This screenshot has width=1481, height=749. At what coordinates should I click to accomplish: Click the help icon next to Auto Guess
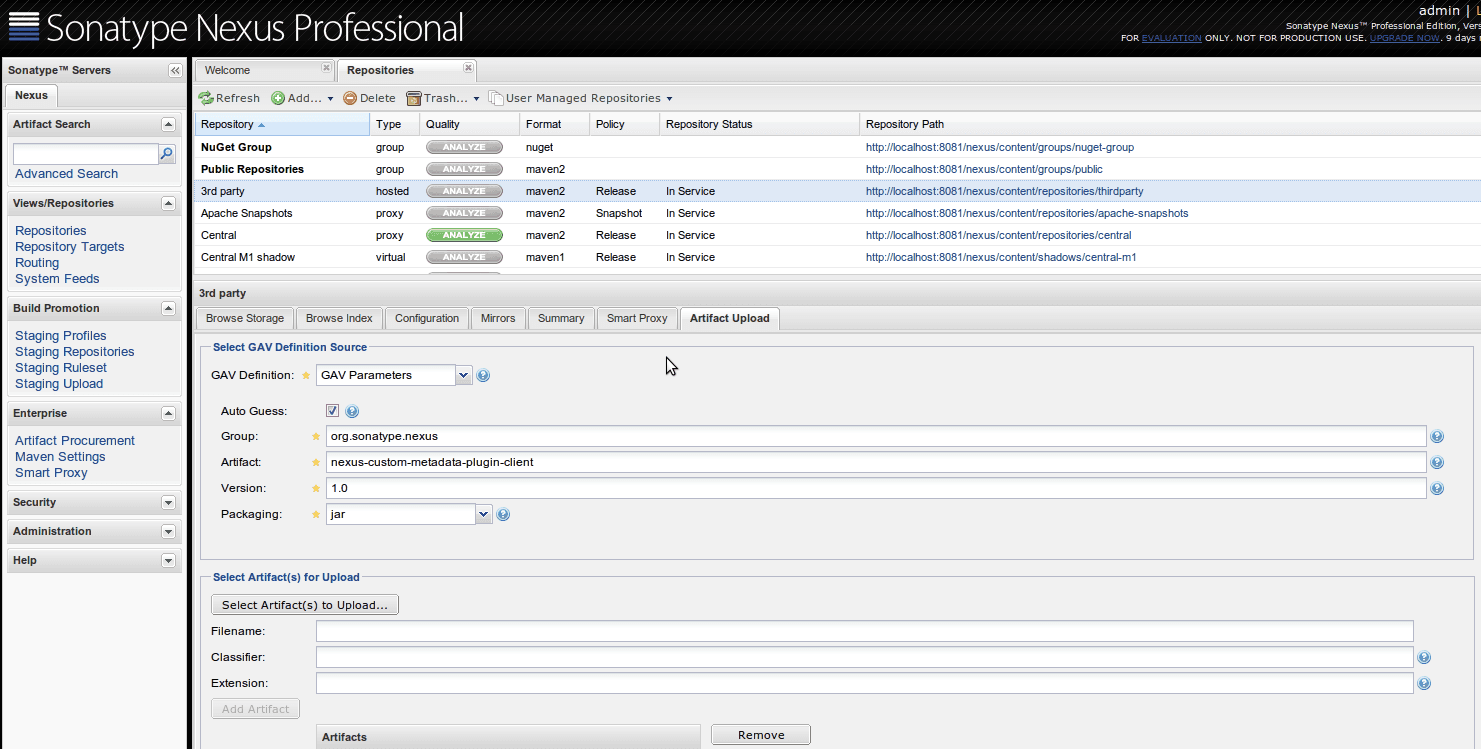[x=352, y=411]
